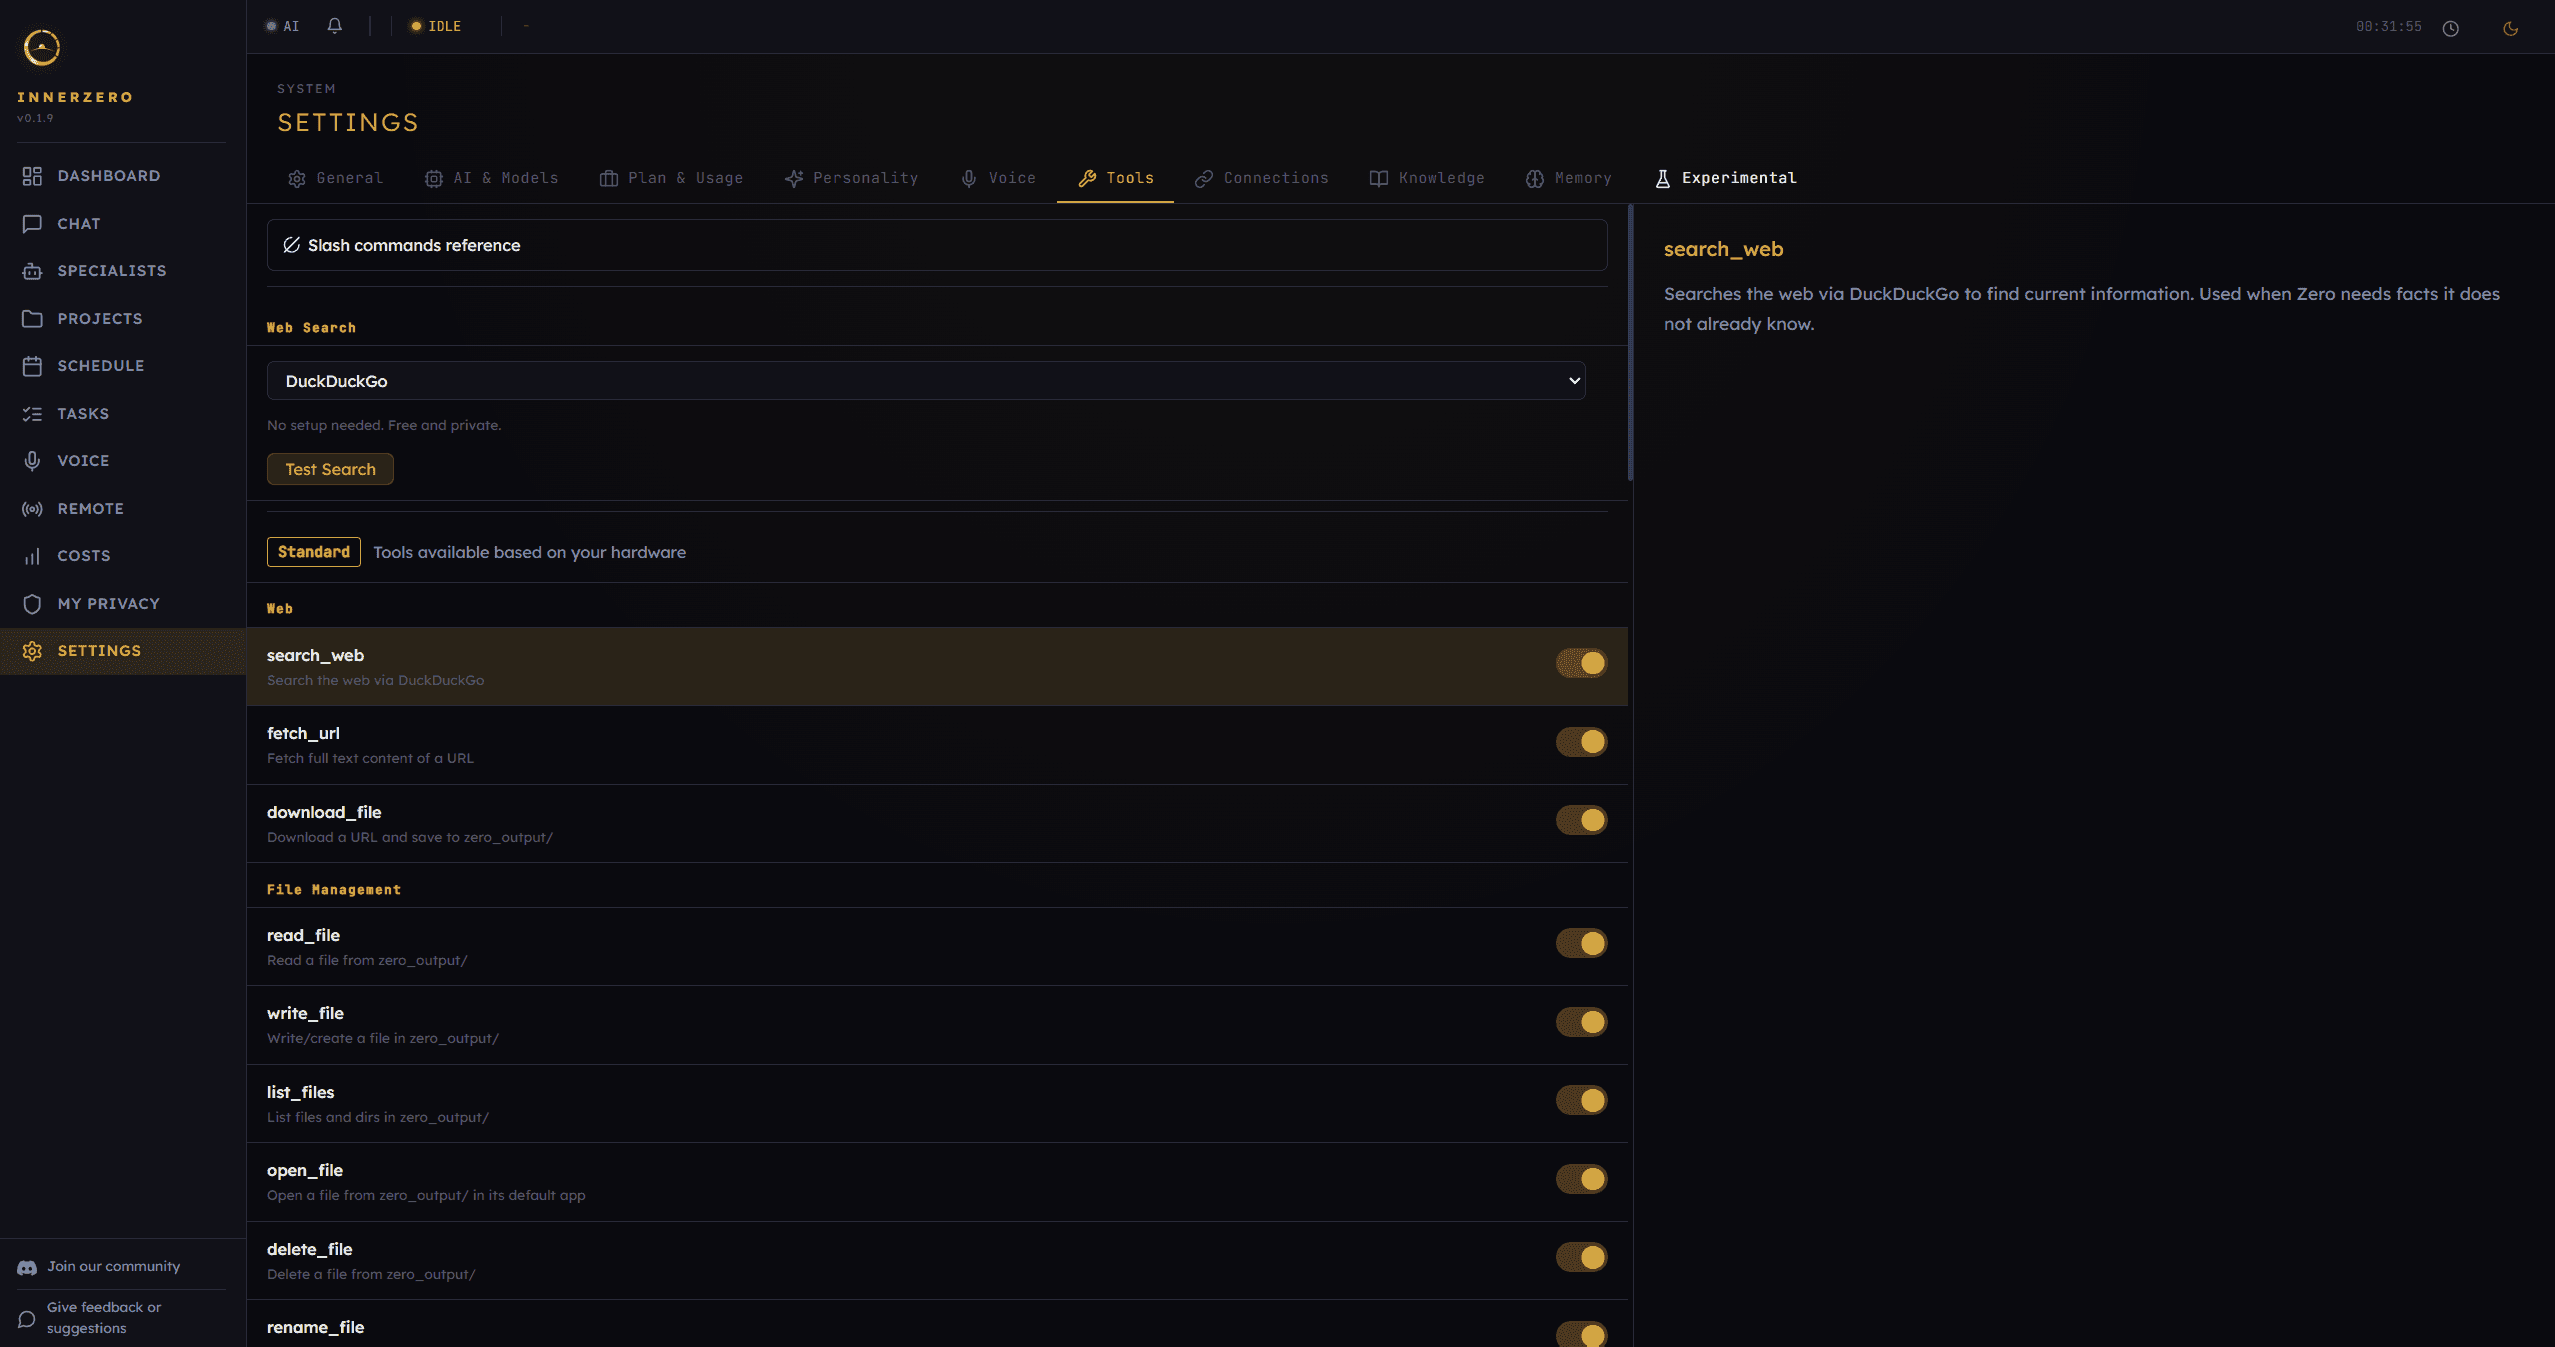
Task: Click the AI & Models chip icon
Action: click(x=433, y=179)
